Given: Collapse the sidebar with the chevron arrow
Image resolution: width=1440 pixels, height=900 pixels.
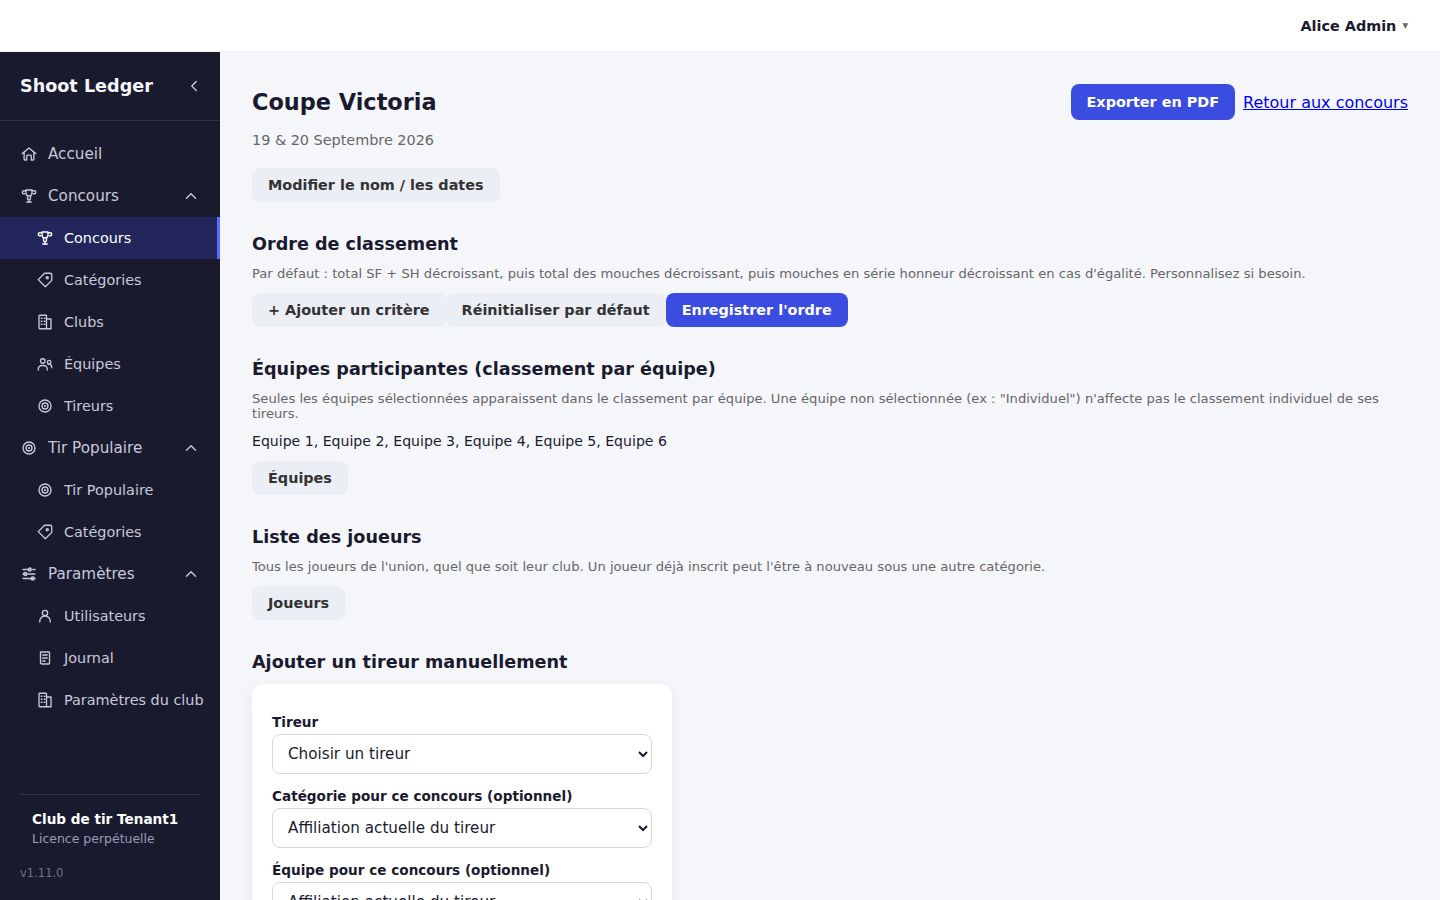Looking at the screenshot, I should tap(194, 86).
